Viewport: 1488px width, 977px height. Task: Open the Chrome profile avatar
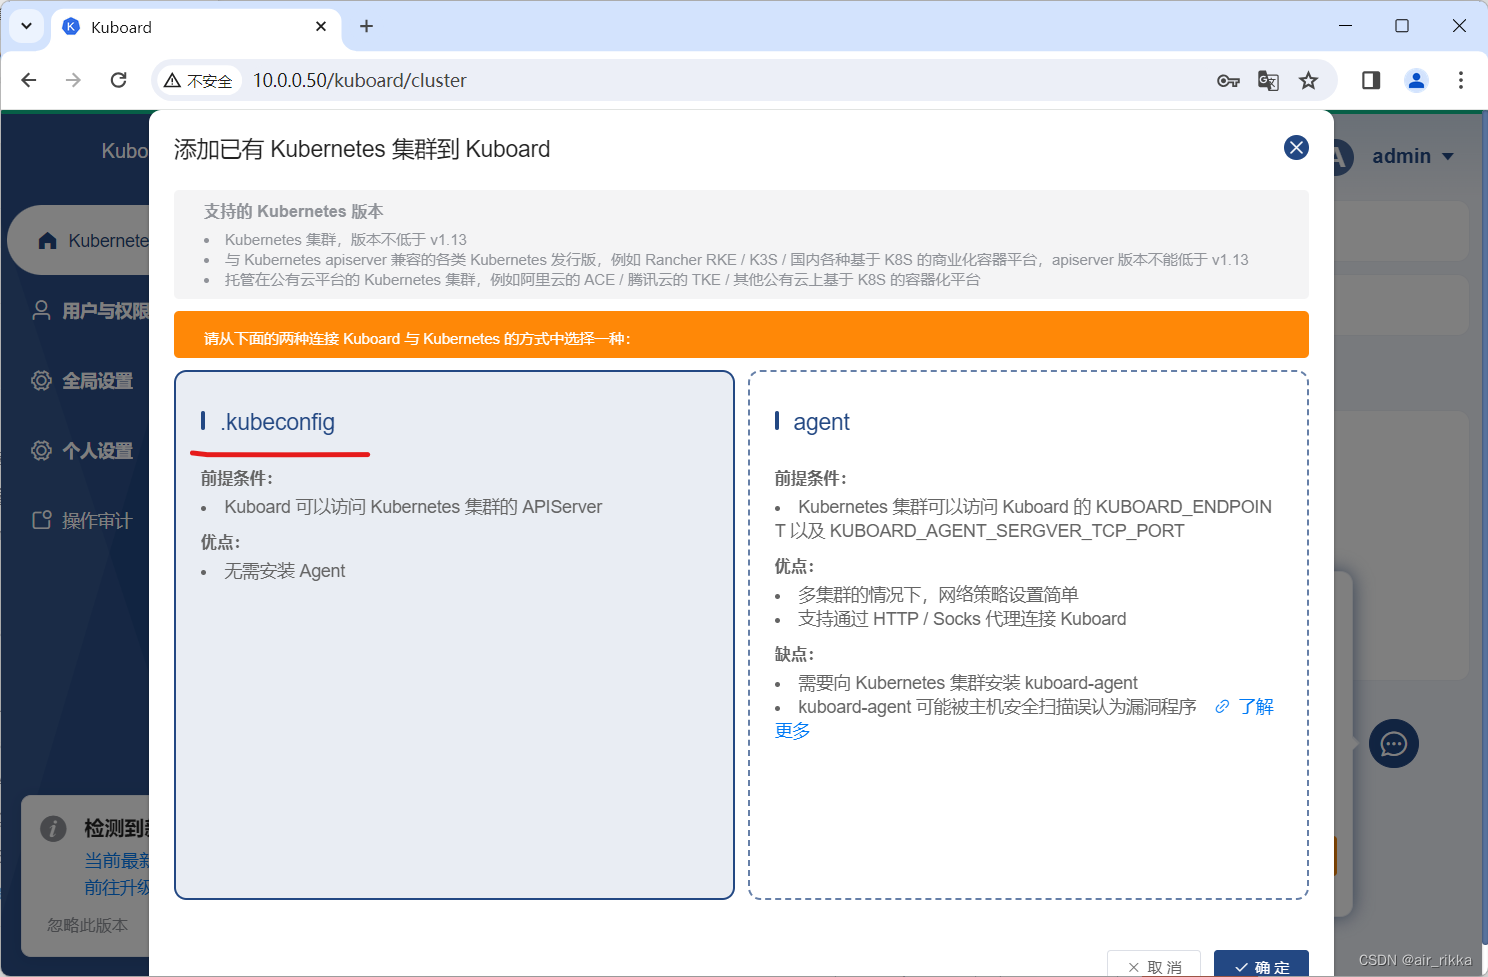1416,80
